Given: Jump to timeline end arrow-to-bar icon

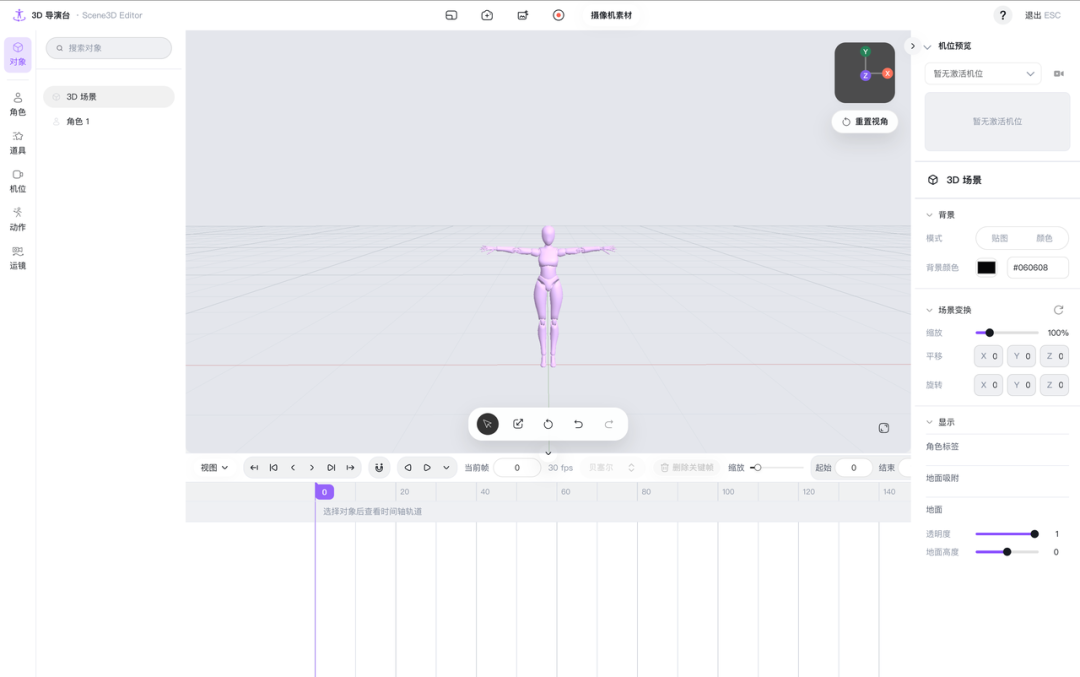Looking at the screenshot, I should (x=351, y=468).
